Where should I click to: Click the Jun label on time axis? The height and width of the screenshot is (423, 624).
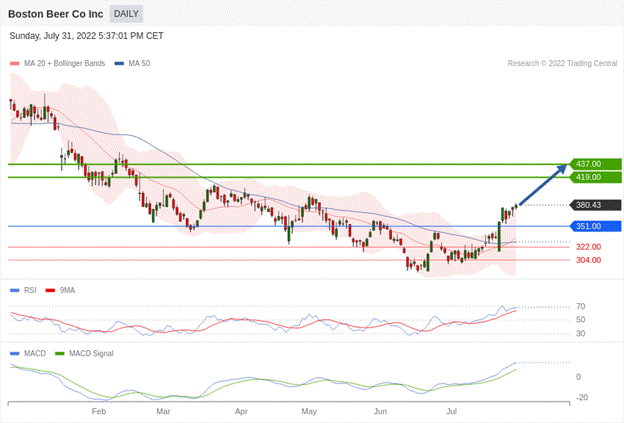click(x=380, y=411)
